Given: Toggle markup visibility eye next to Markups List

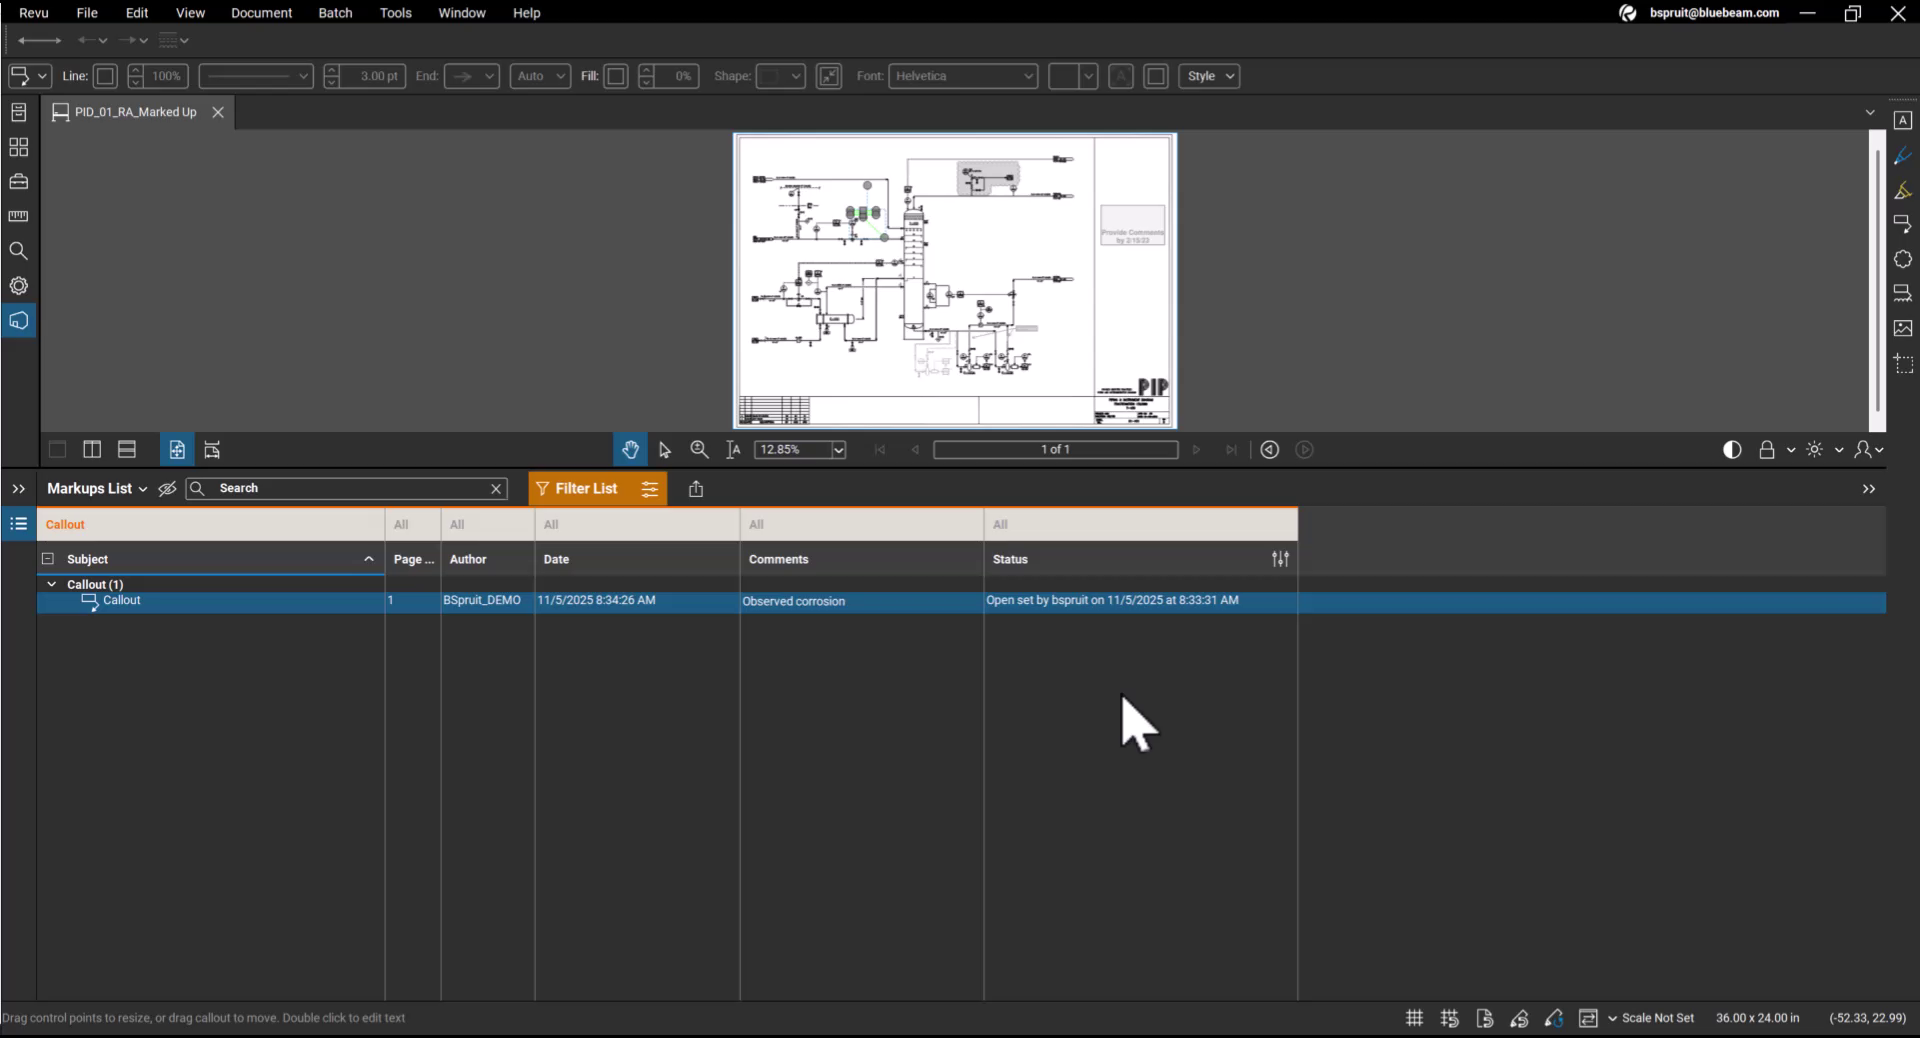Looking at the screenshot, I should point(167,489).
